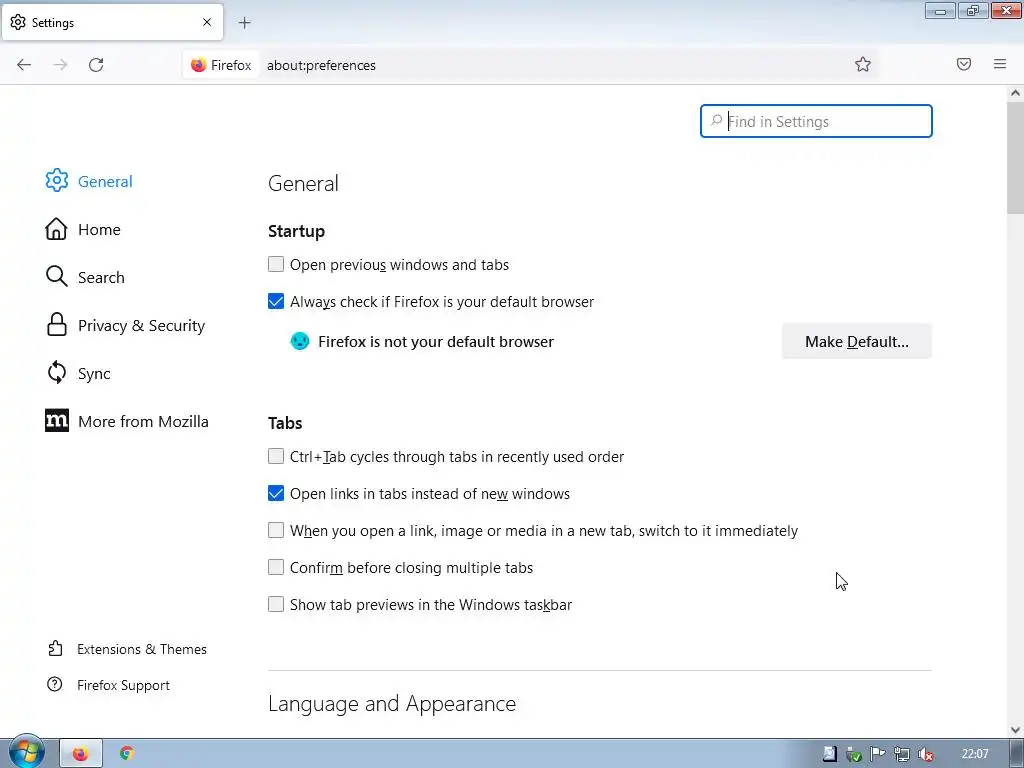Click the first system tray icon before the USB icon

pos(829,754)
